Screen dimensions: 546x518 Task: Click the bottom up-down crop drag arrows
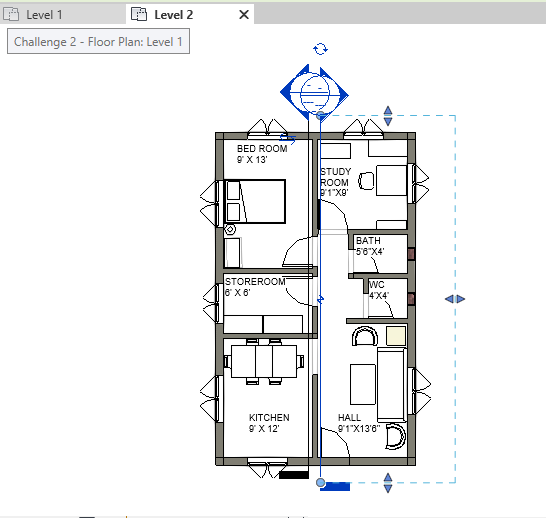pos(388,483)
